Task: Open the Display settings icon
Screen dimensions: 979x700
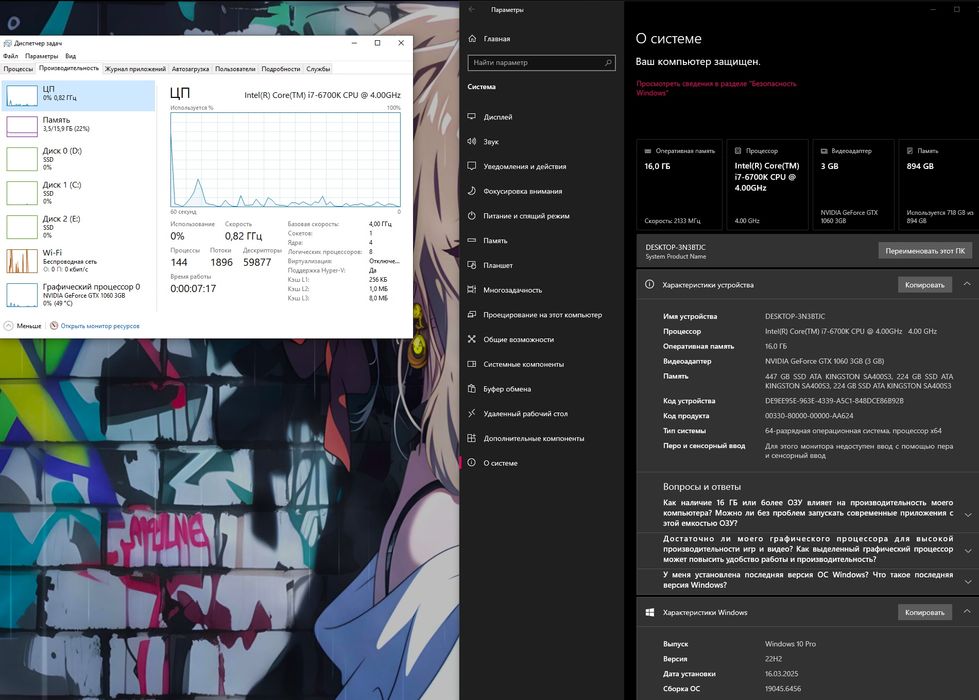Action: click(471, 117)
